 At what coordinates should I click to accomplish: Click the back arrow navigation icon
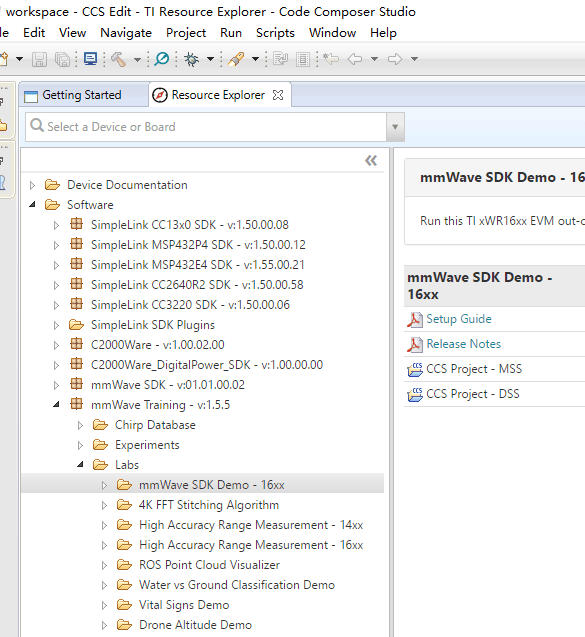(355, 59)
